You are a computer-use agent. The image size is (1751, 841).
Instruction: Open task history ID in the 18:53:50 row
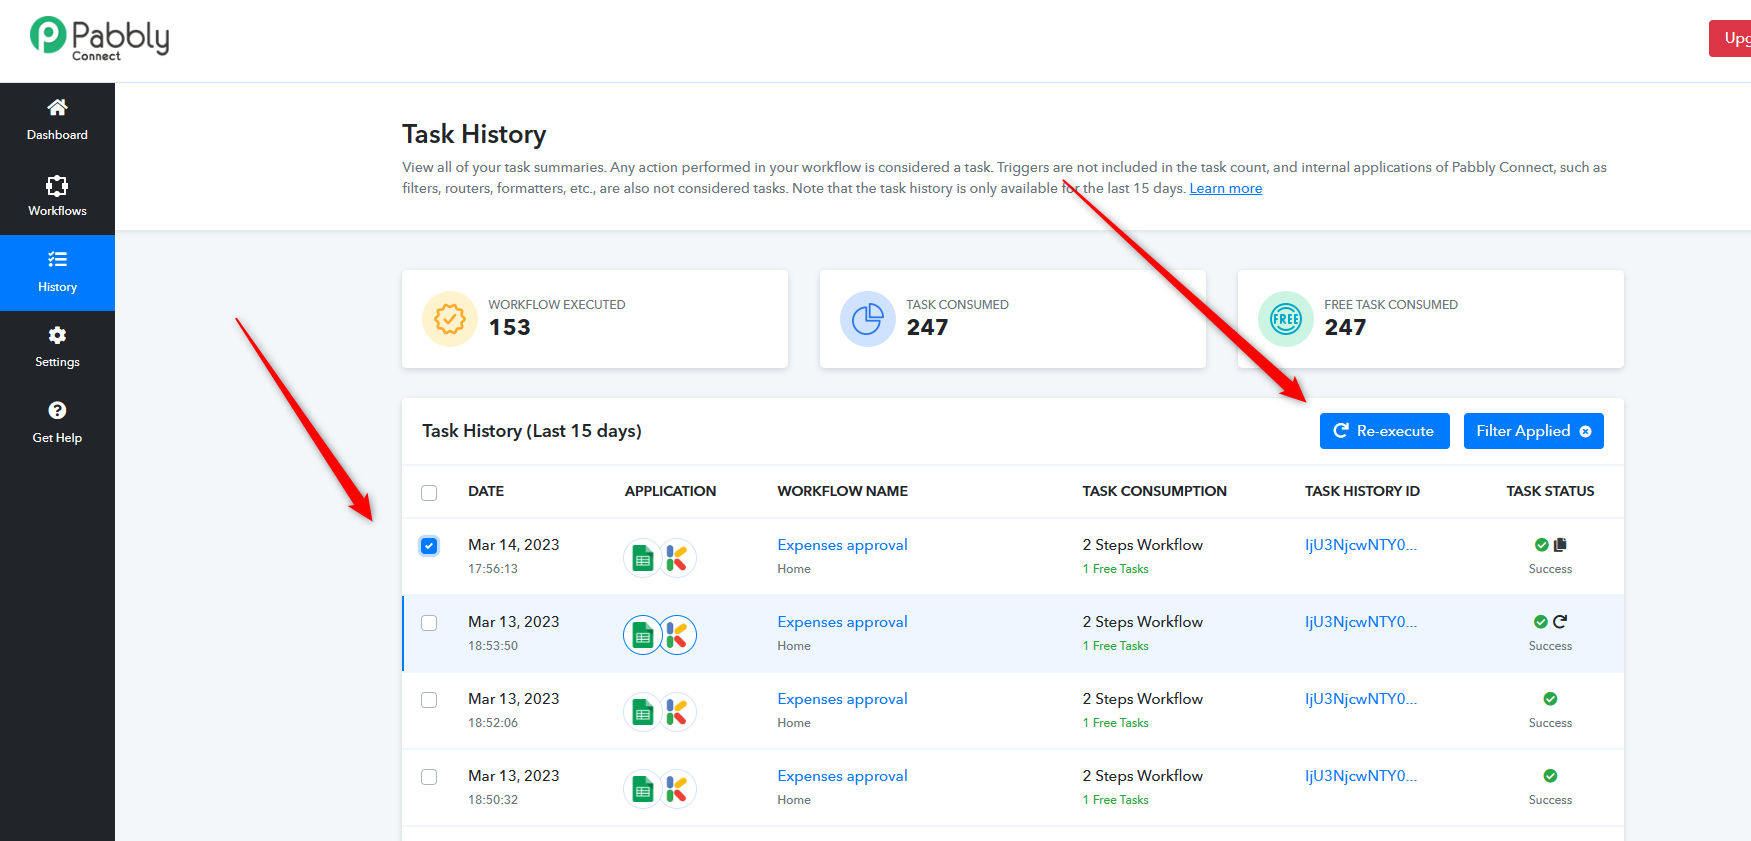click(x=1361, y=622)
